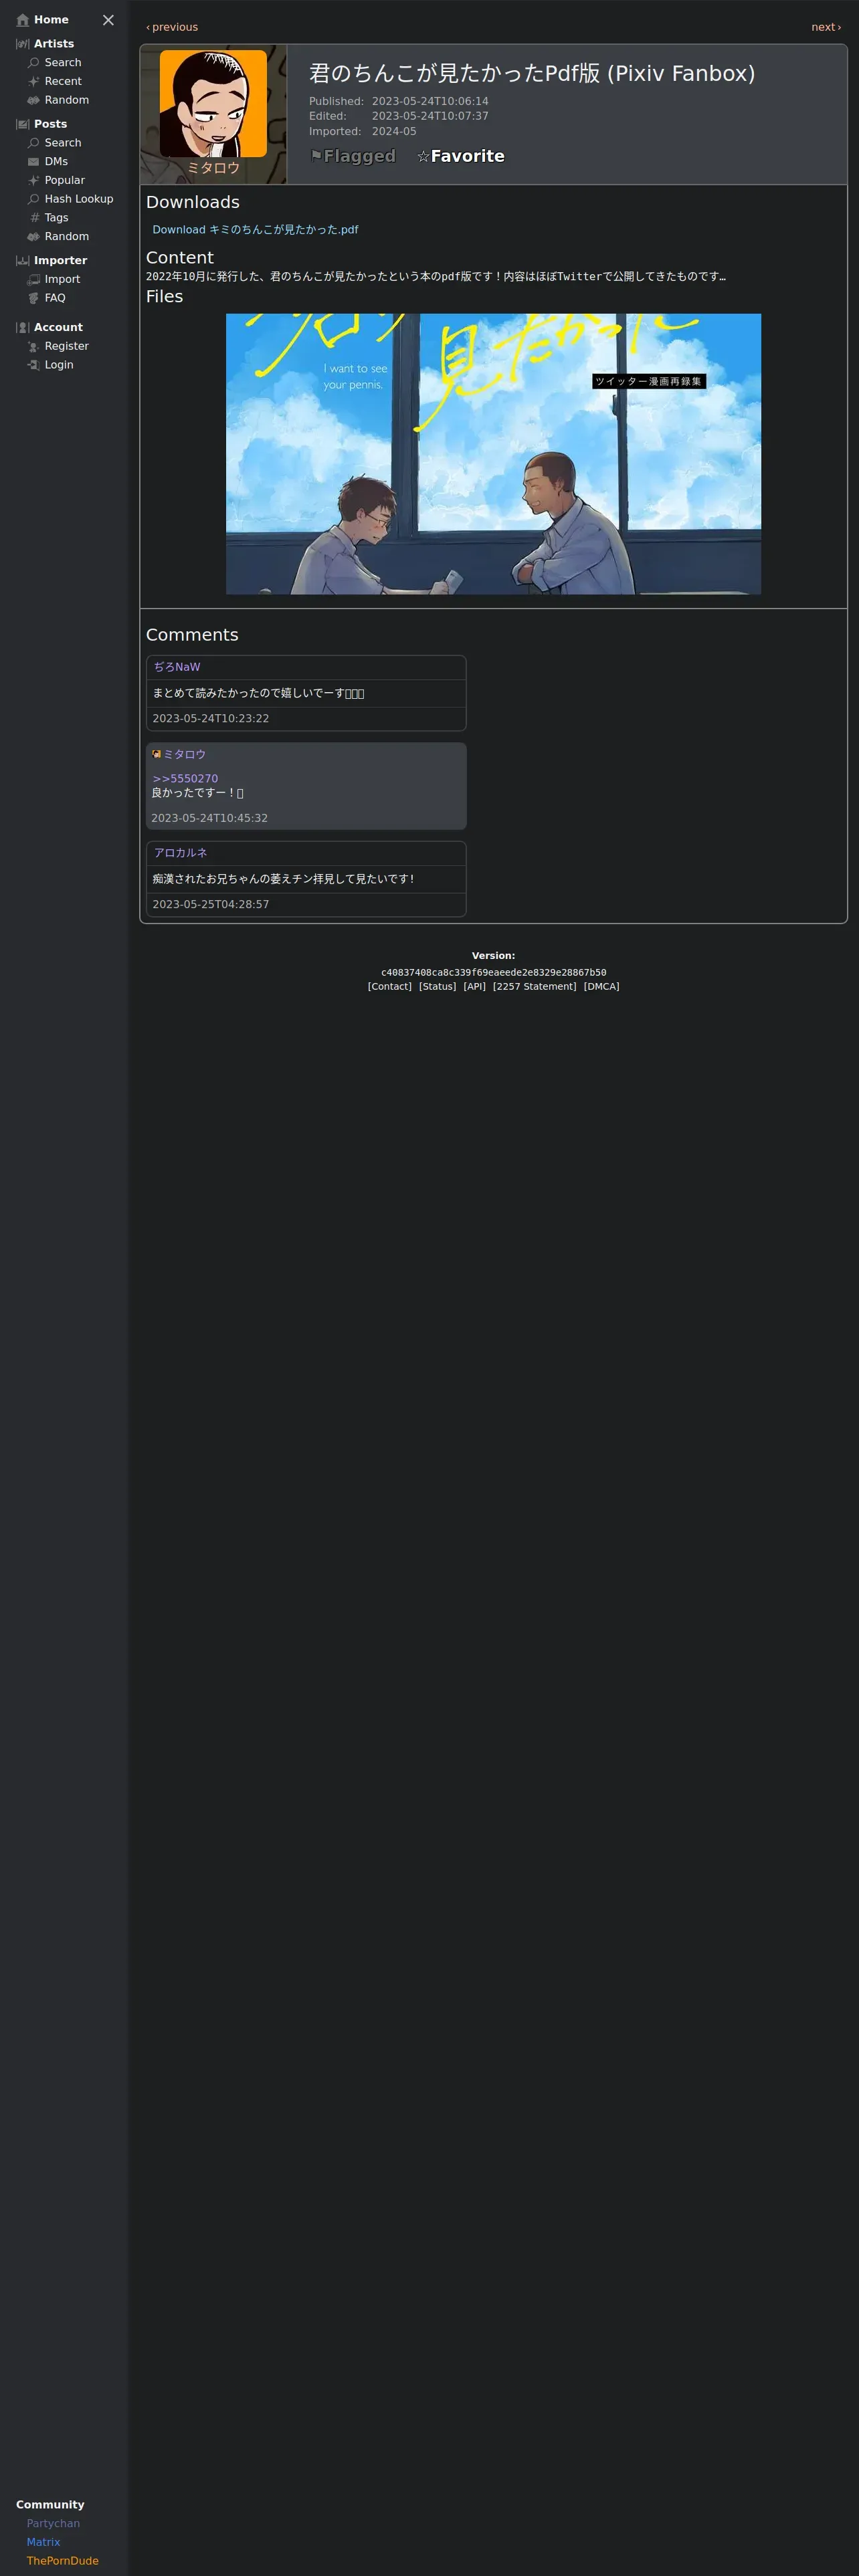The image size is (859, 2576).
Task: Open the artist avatar image in header
Action: click(213, 104)
